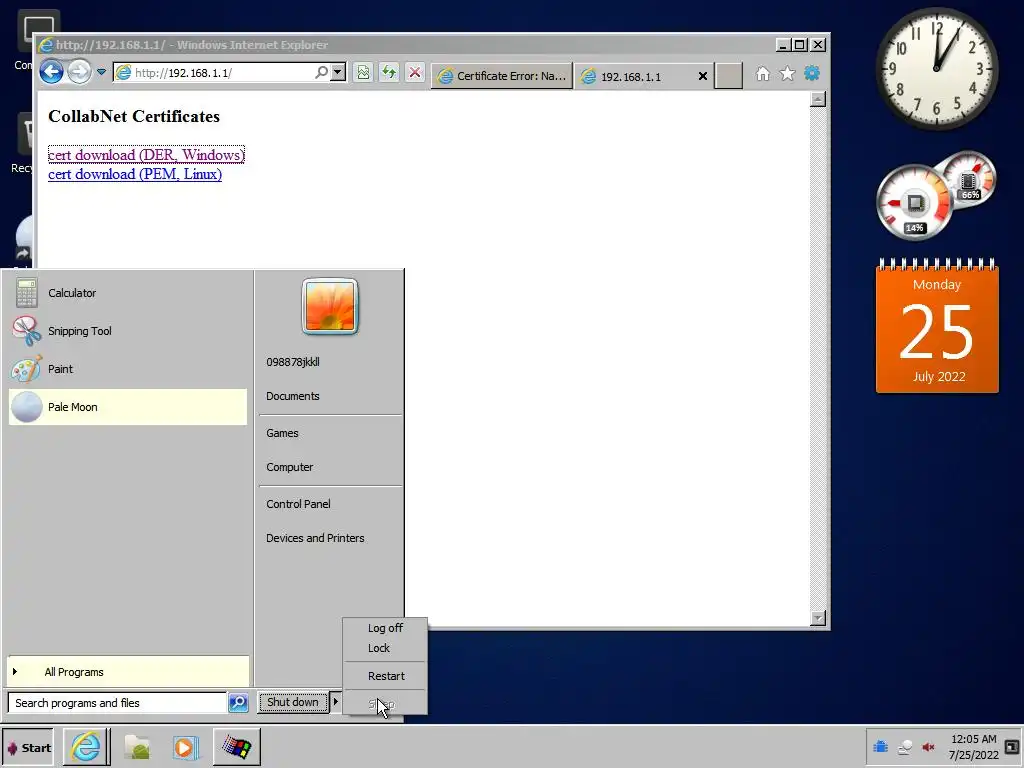Image resolution: width=1024 pixels, height=768 pixels.
Task: Click the muted volume tray icon
Action: click(928, 746)
